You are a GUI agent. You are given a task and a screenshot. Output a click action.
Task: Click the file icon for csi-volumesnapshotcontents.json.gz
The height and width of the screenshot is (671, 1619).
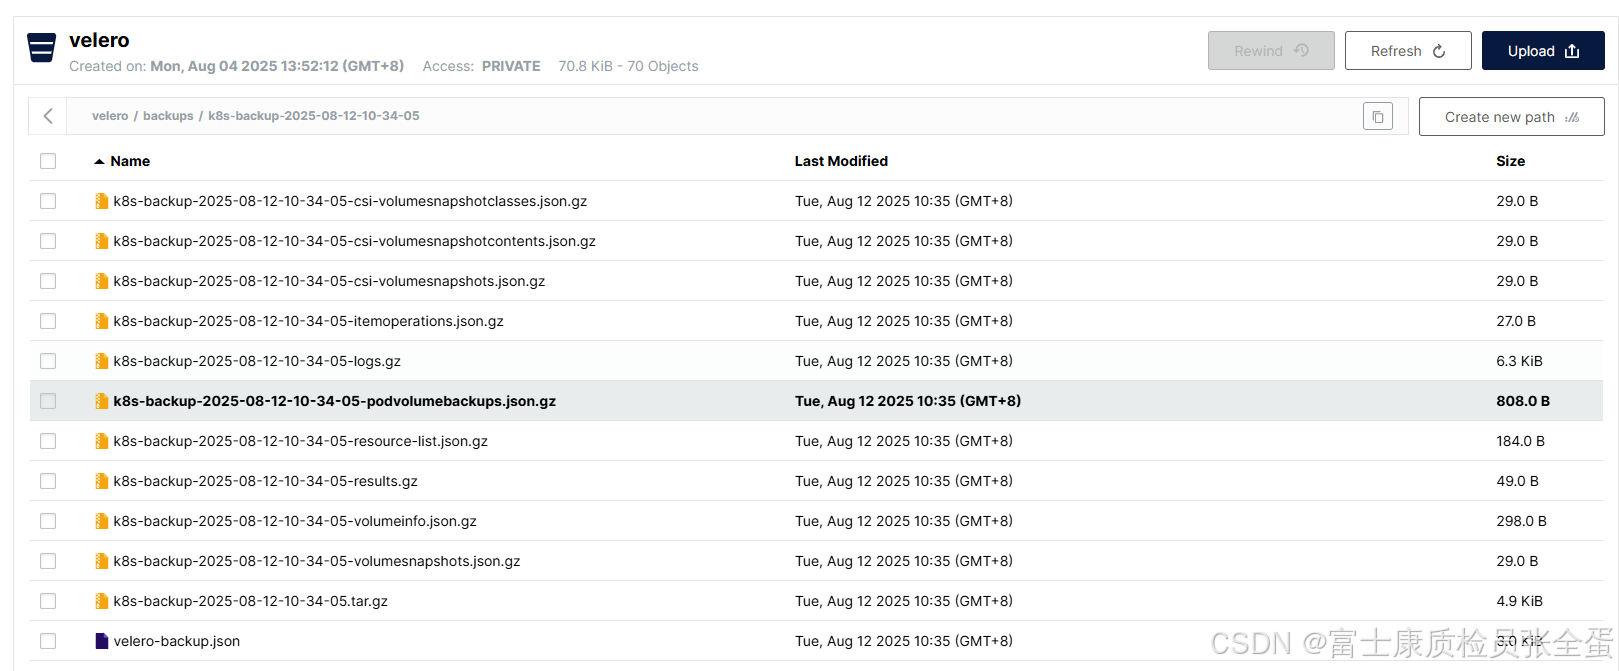click(101, 241)
